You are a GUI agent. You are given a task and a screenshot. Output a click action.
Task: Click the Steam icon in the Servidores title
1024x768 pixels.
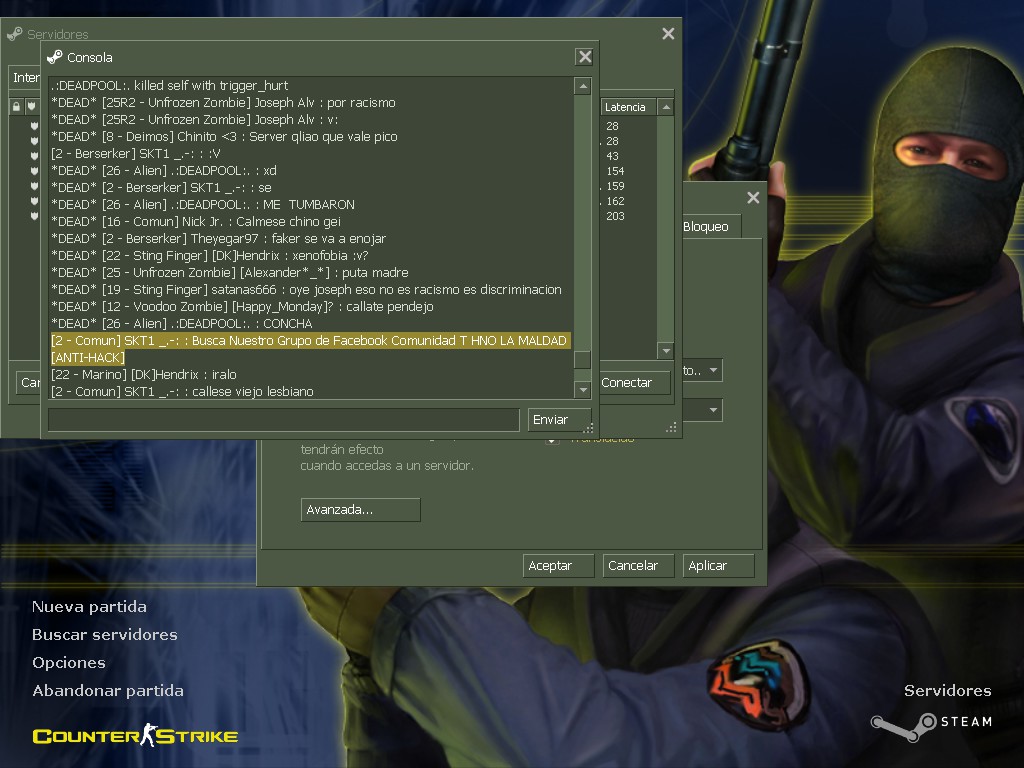click(14, 34)
